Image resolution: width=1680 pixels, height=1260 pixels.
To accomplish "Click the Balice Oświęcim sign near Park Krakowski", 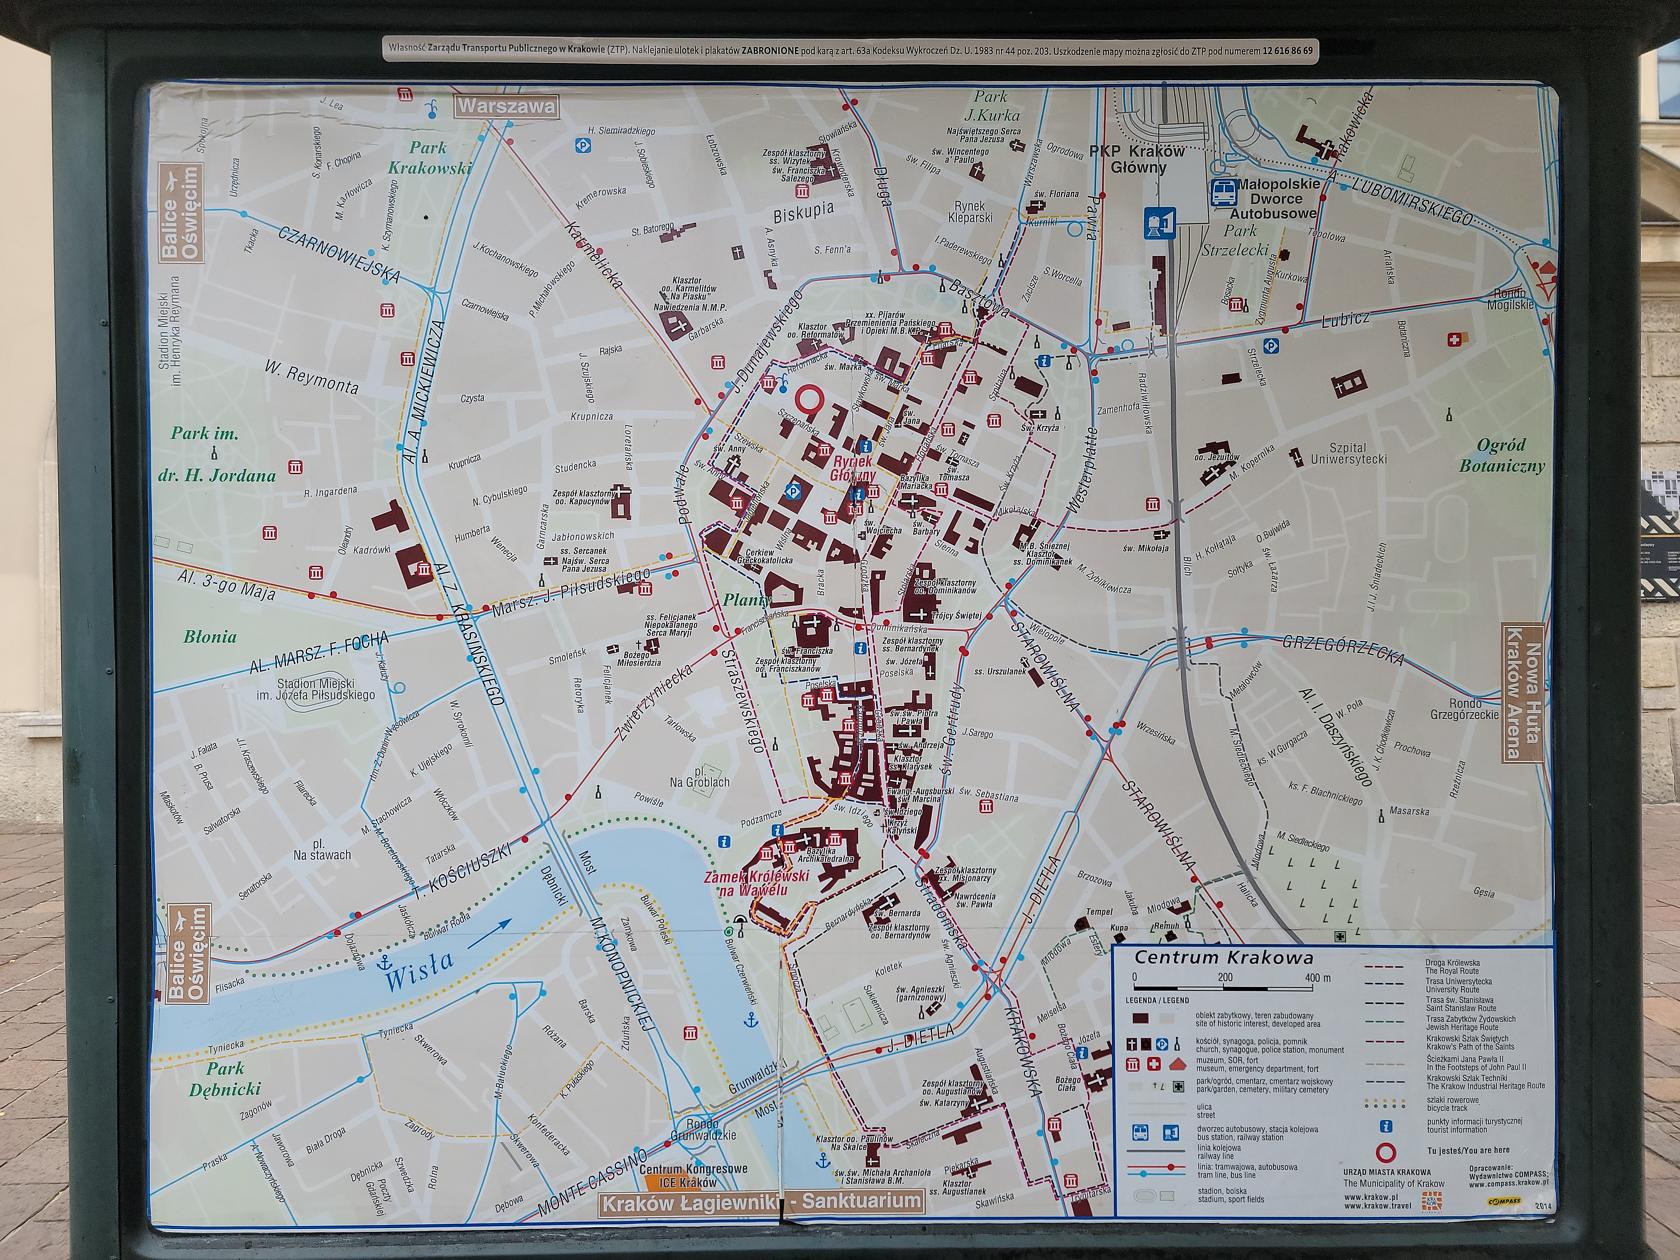I will click(x=183, y=214).
